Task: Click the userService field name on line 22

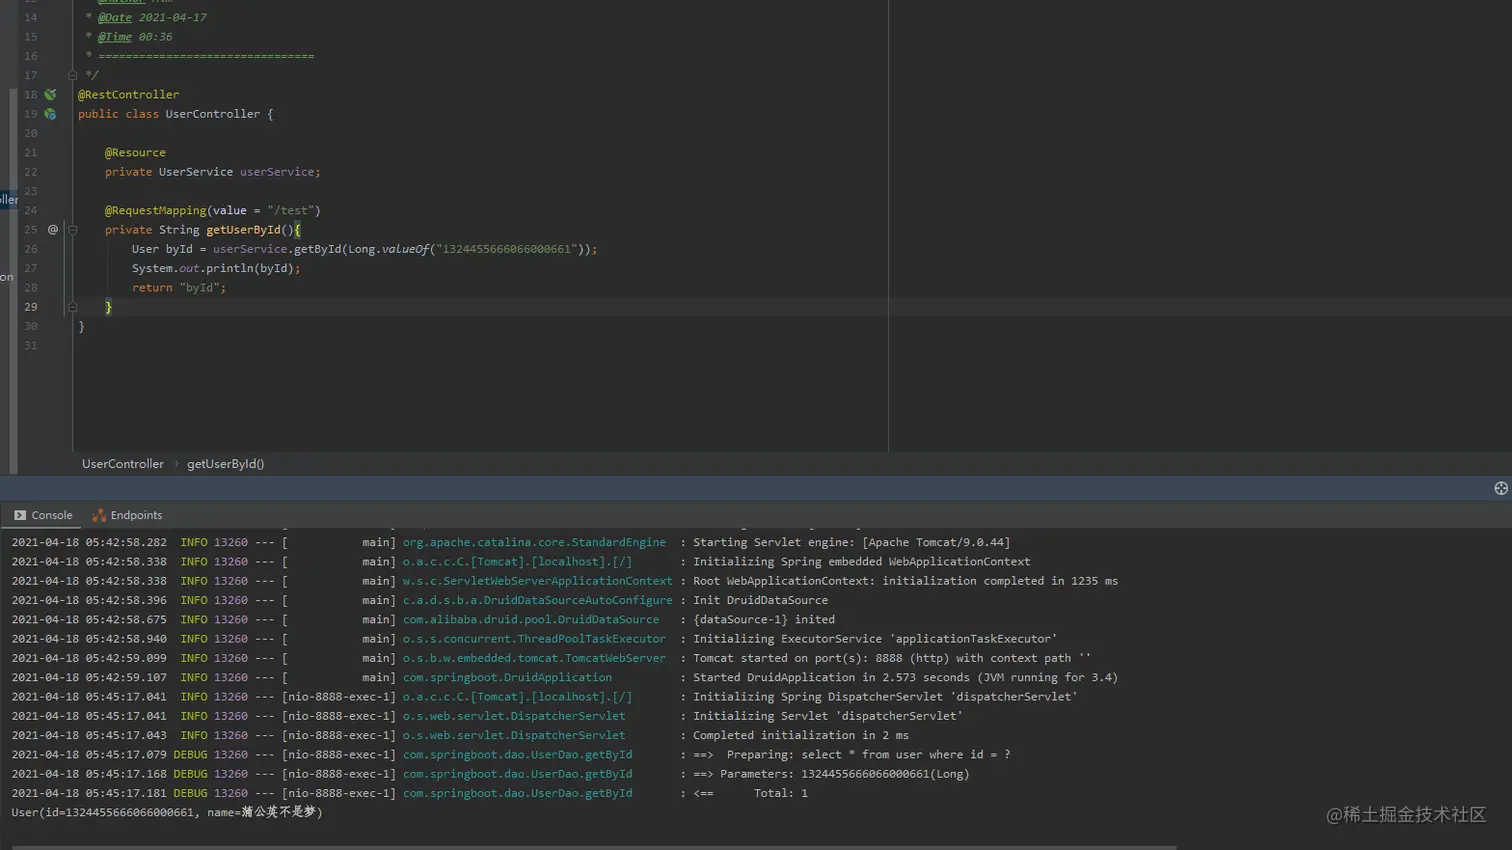Action: tap(277, 172)
